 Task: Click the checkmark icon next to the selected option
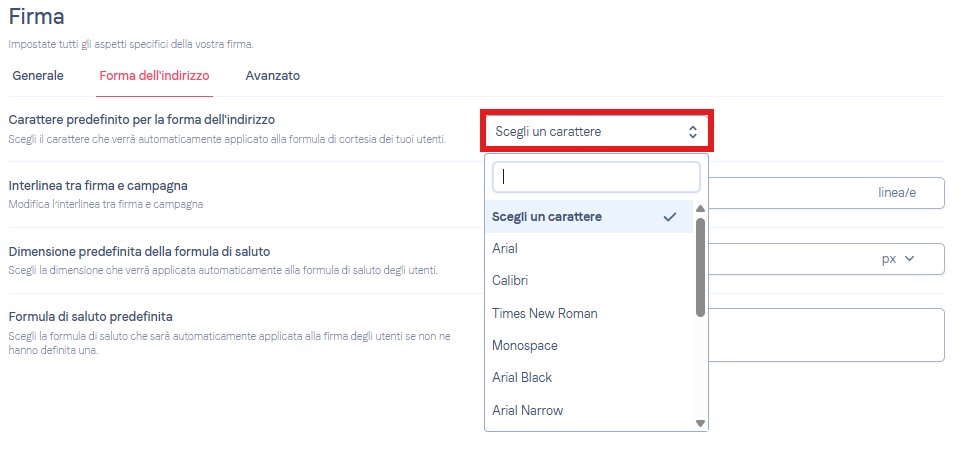coord(670,217)
